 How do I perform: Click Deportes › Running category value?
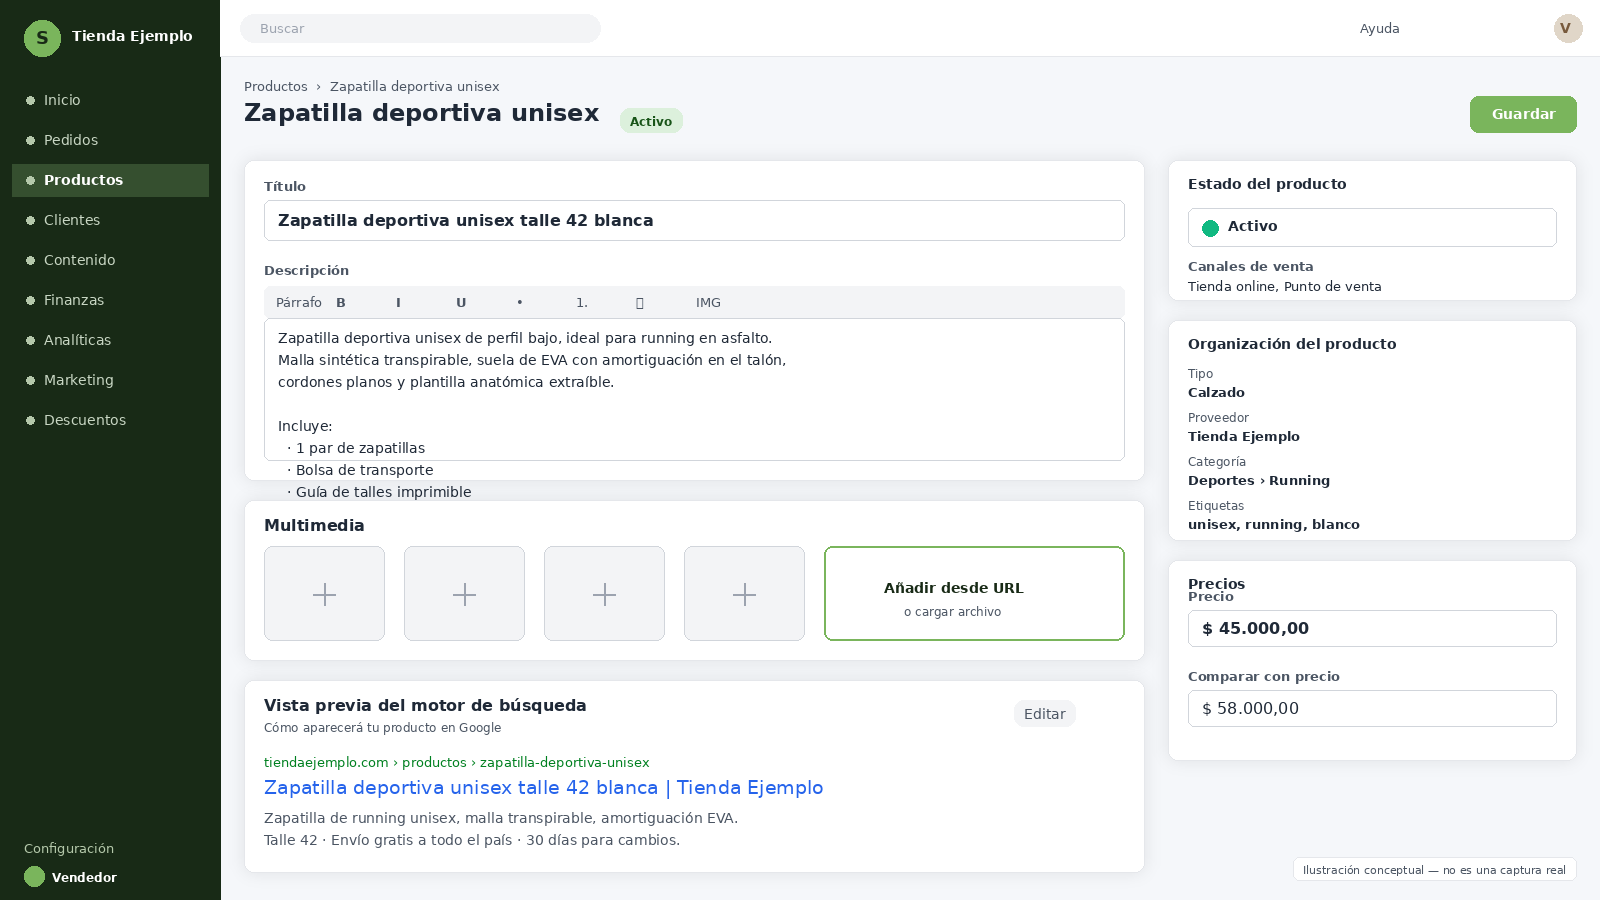[x=1258, y=480]
